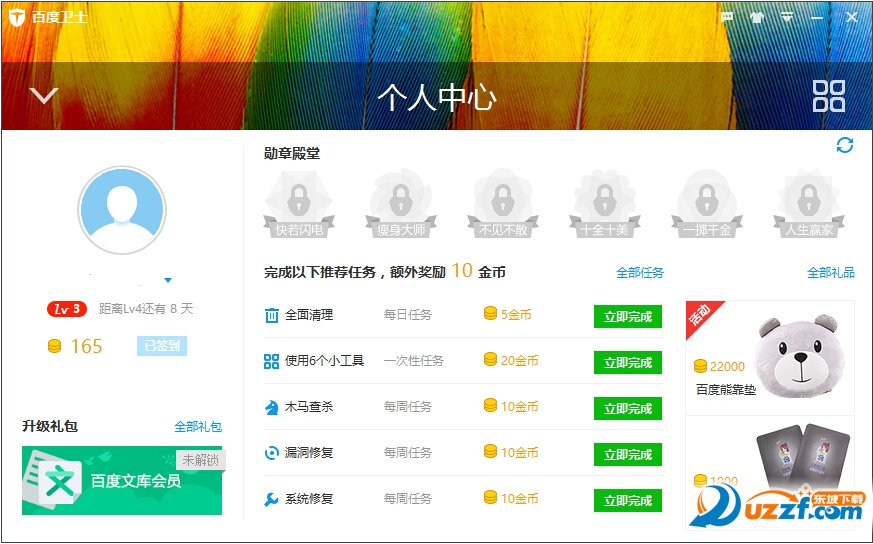Click the user avatar picture

[x=122, y=210]
